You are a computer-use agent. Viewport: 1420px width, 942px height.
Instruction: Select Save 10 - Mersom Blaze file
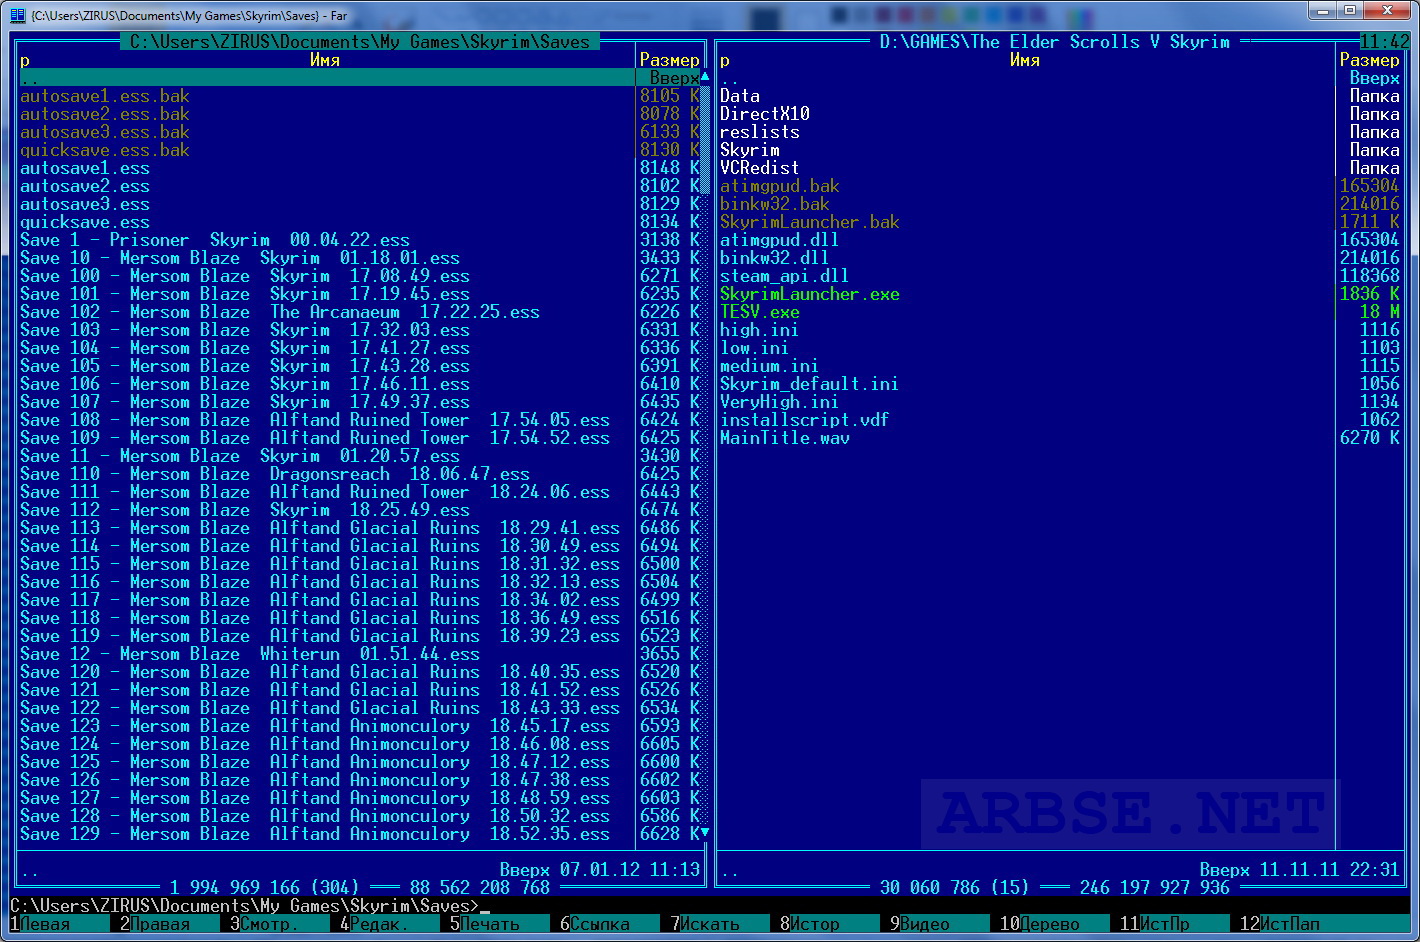coord(240,258)
